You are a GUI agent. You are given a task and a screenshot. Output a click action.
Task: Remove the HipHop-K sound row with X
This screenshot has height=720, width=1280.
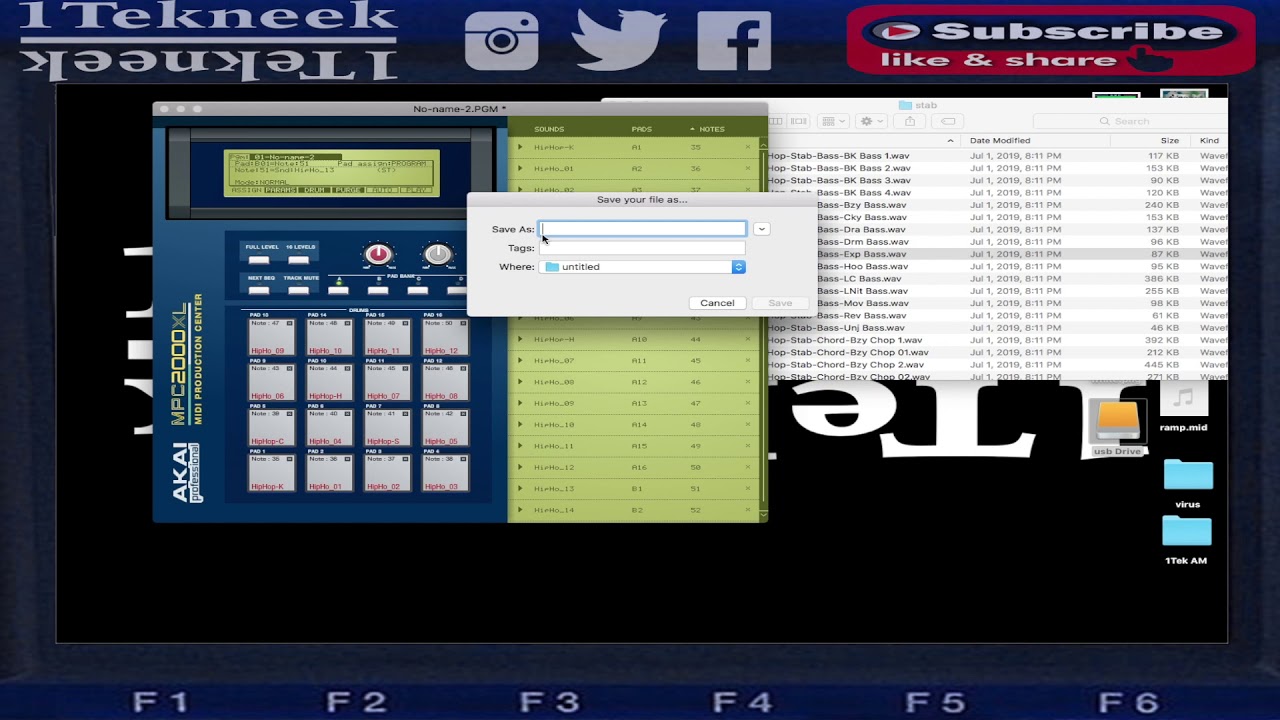(748, 147)
